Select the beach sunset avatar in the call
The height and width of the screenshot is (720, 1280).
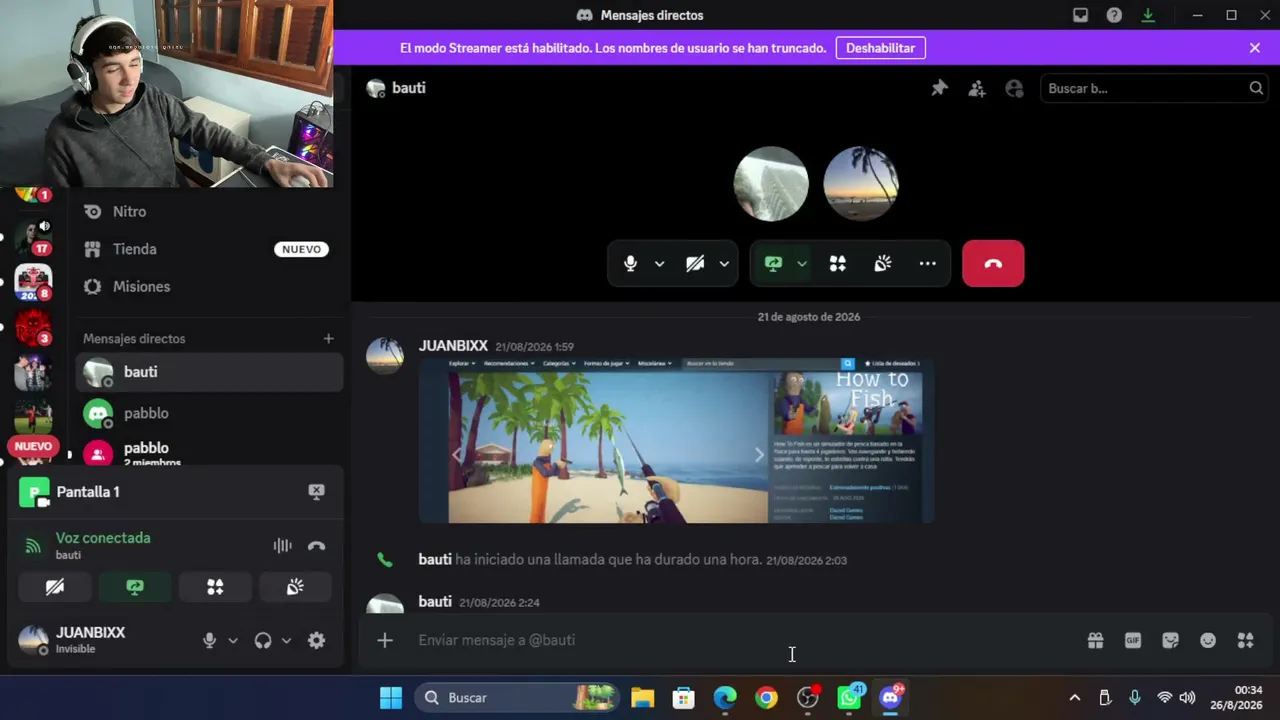[x=861, y=184]
